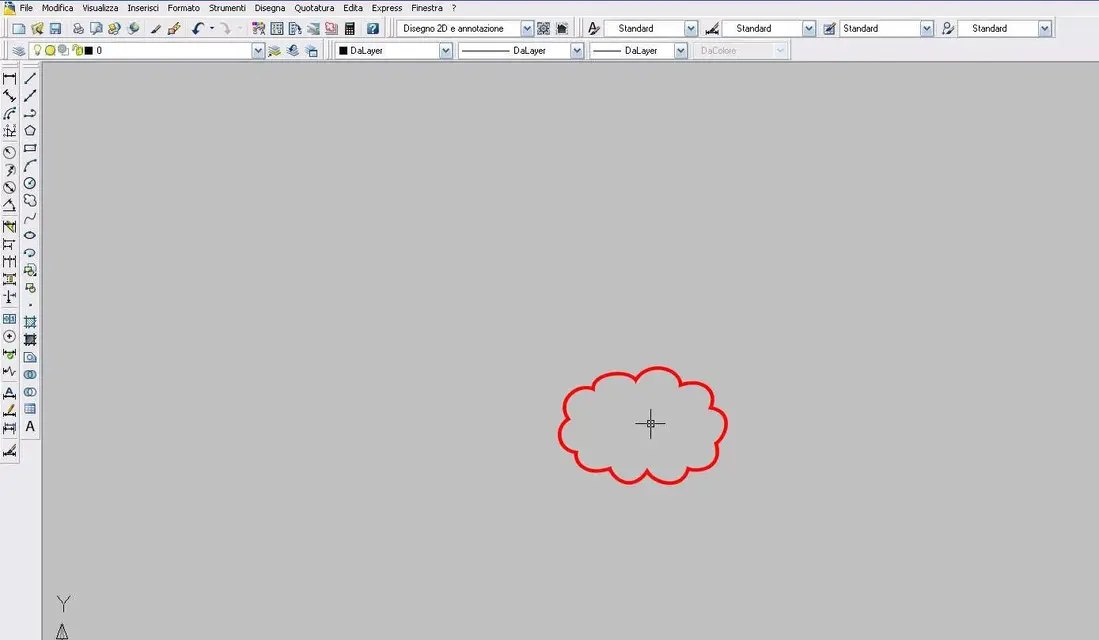Image resolution: width=1099 pixels, height=640 pixels.
Task: Pick the Hatch tool
Action: 30,322
